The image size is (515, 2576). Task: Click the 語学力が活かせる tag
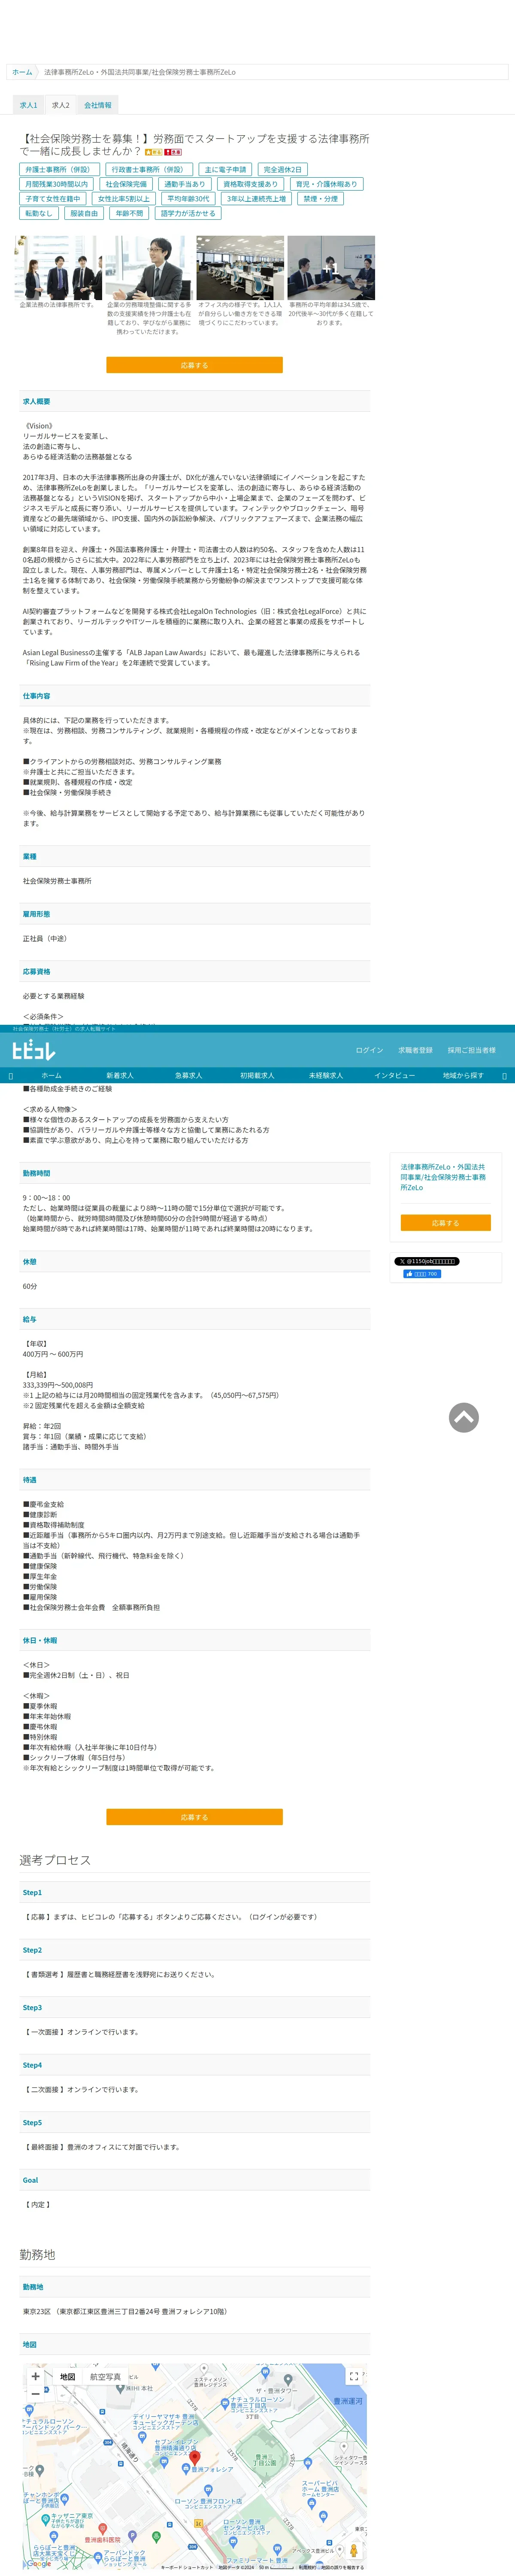(188, 213)
